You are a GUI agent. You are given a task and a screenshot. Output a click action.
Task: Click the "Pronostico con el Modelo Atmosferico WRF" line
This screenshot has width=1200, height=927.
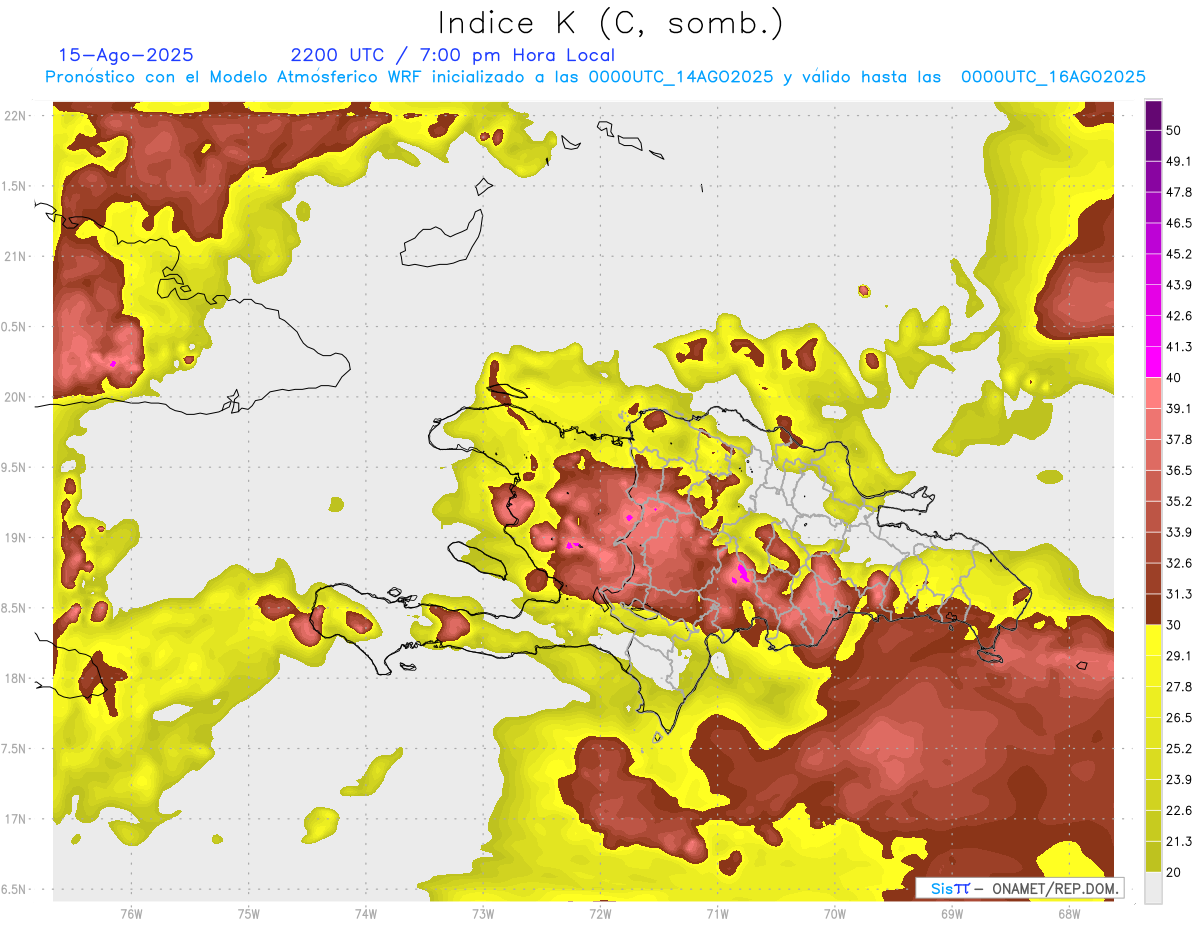595,77
